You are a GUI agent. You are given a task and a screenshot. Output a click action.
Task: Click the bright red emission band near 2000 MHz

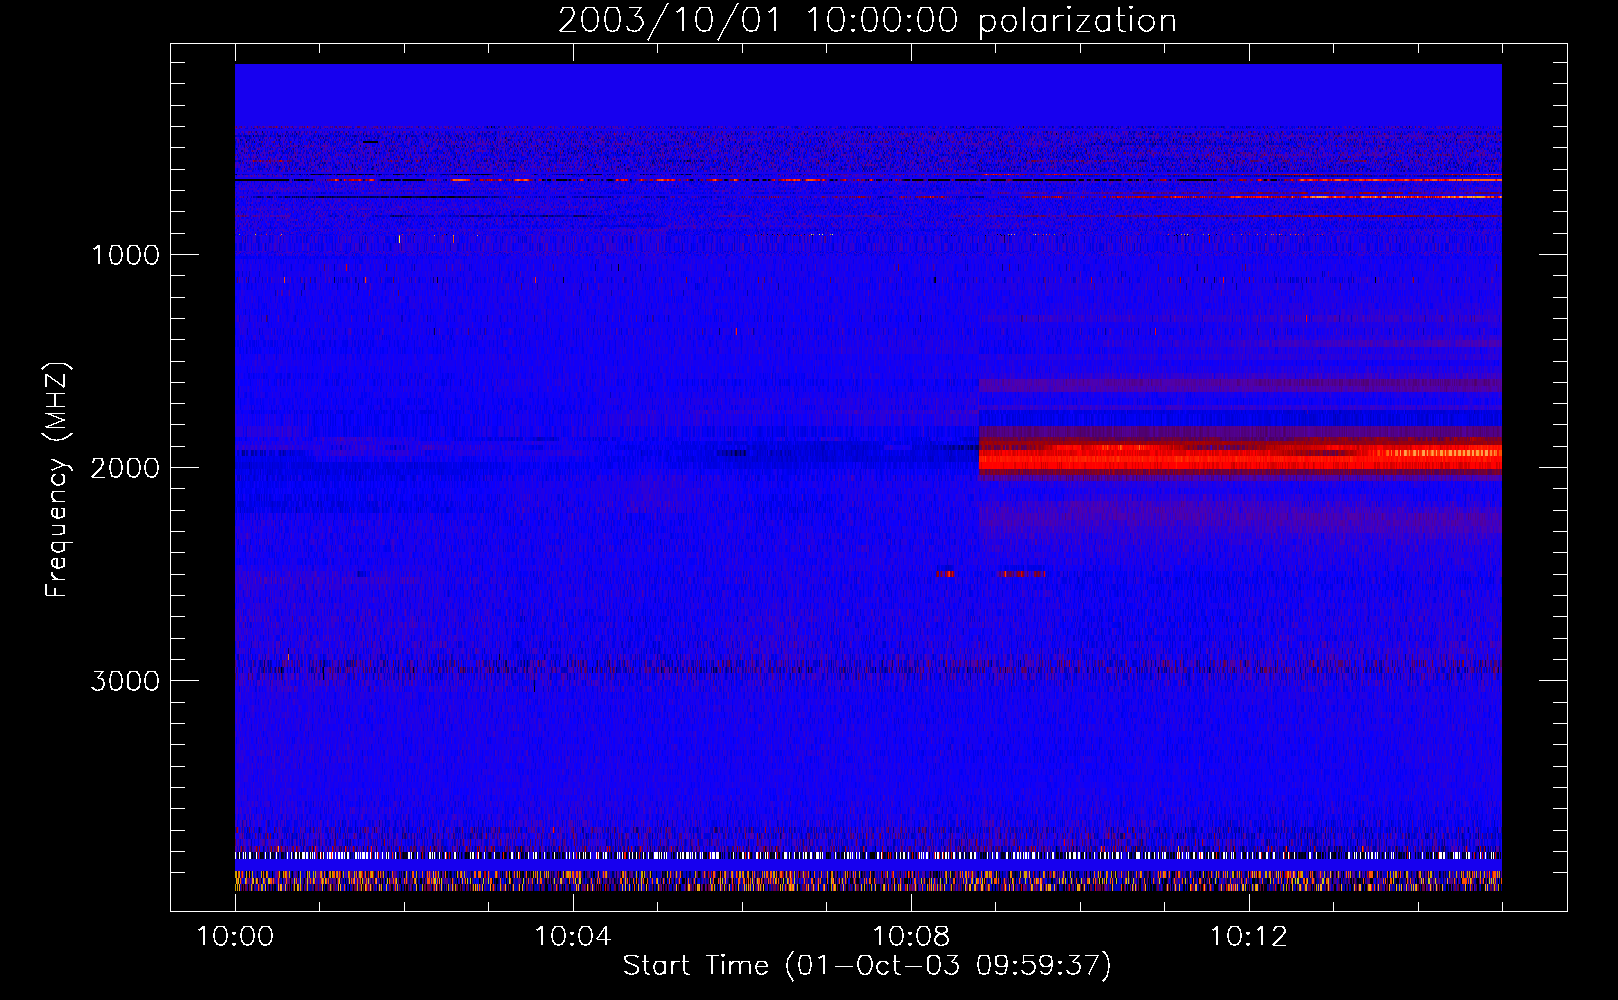pos(1240,457)
